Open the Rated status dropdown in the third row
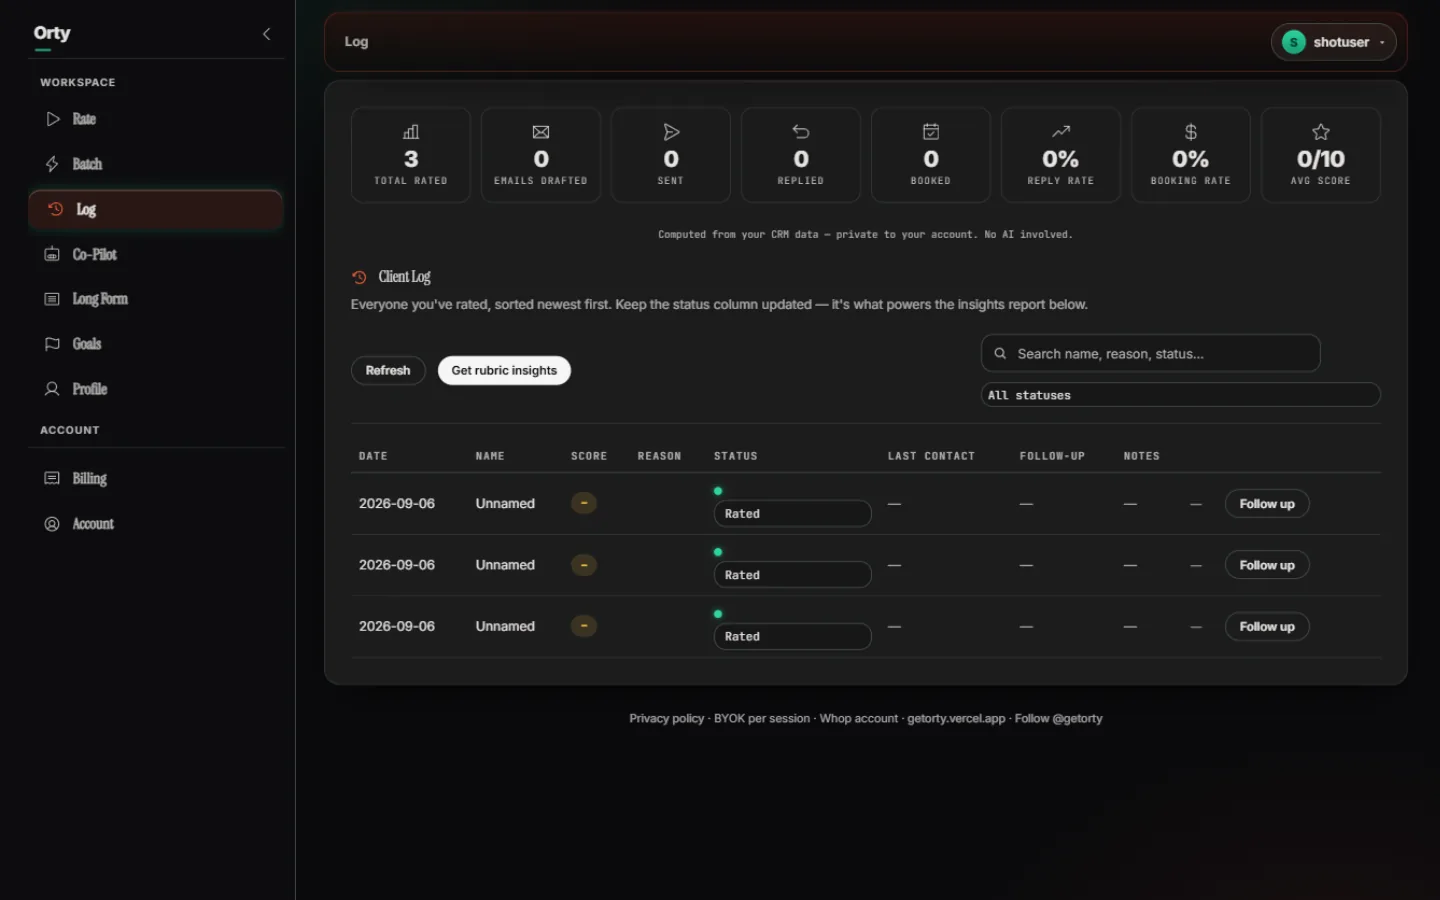Screen dimensions: 1440x900 tap(792, 636)
